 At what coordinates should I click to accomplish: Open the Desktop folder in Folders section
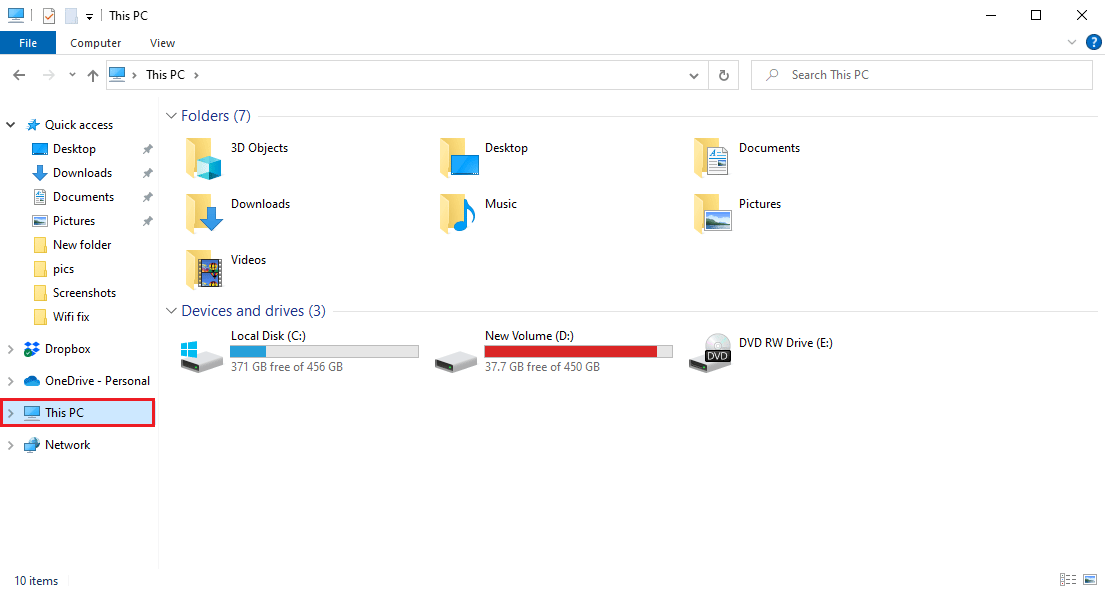click(459, 157)
